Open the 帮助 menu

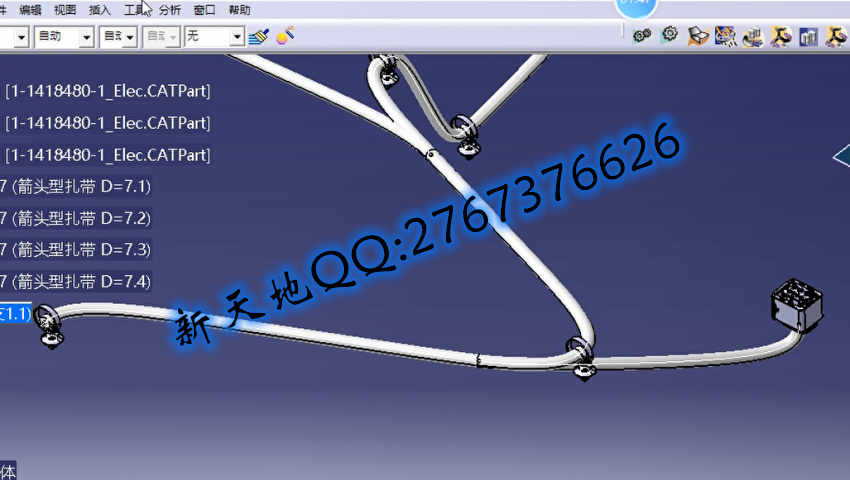pos(240,10)
